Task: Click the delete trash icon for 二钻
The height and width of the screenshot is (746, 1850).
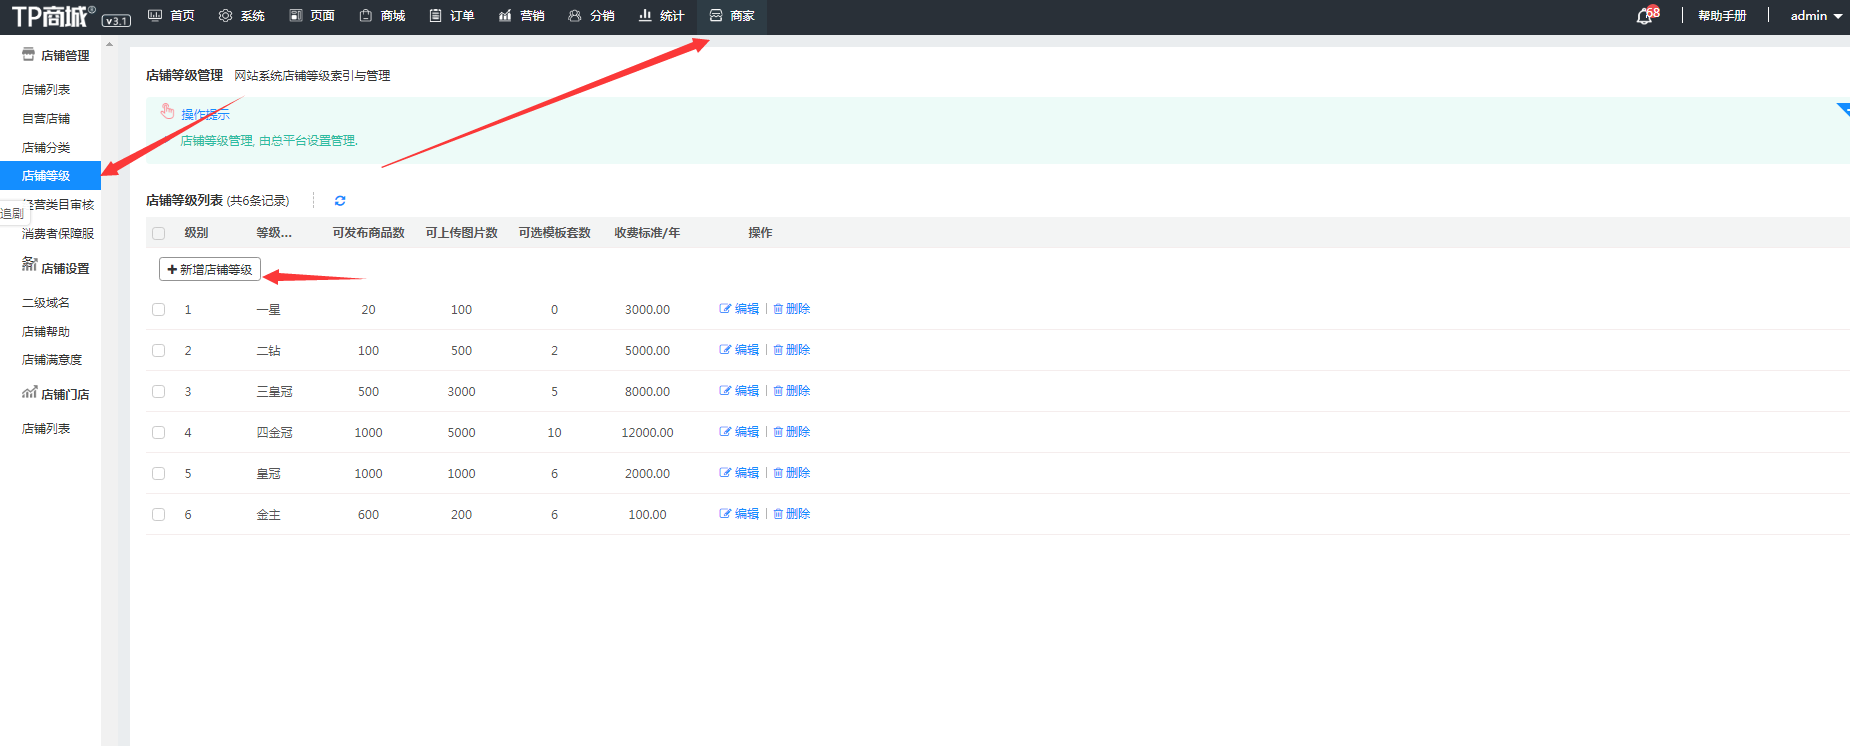Action: click(778, 350)
